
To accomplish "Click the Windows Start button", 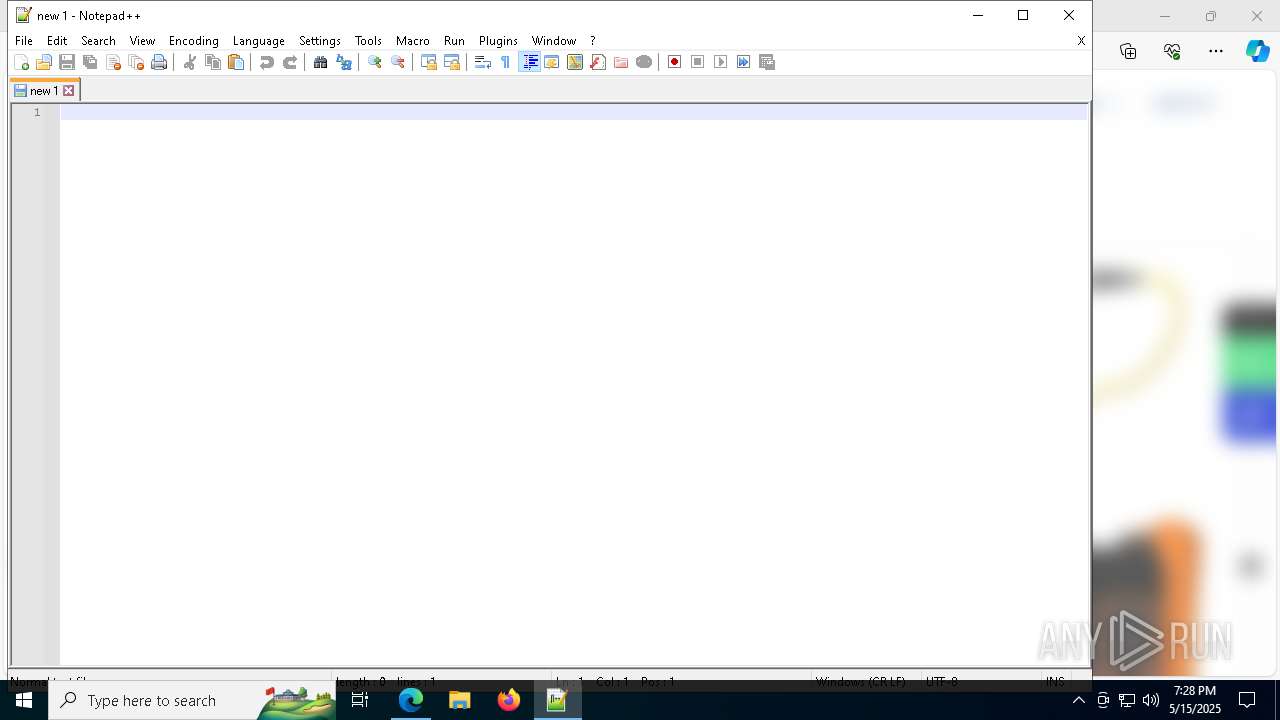I will pos(24,700).
